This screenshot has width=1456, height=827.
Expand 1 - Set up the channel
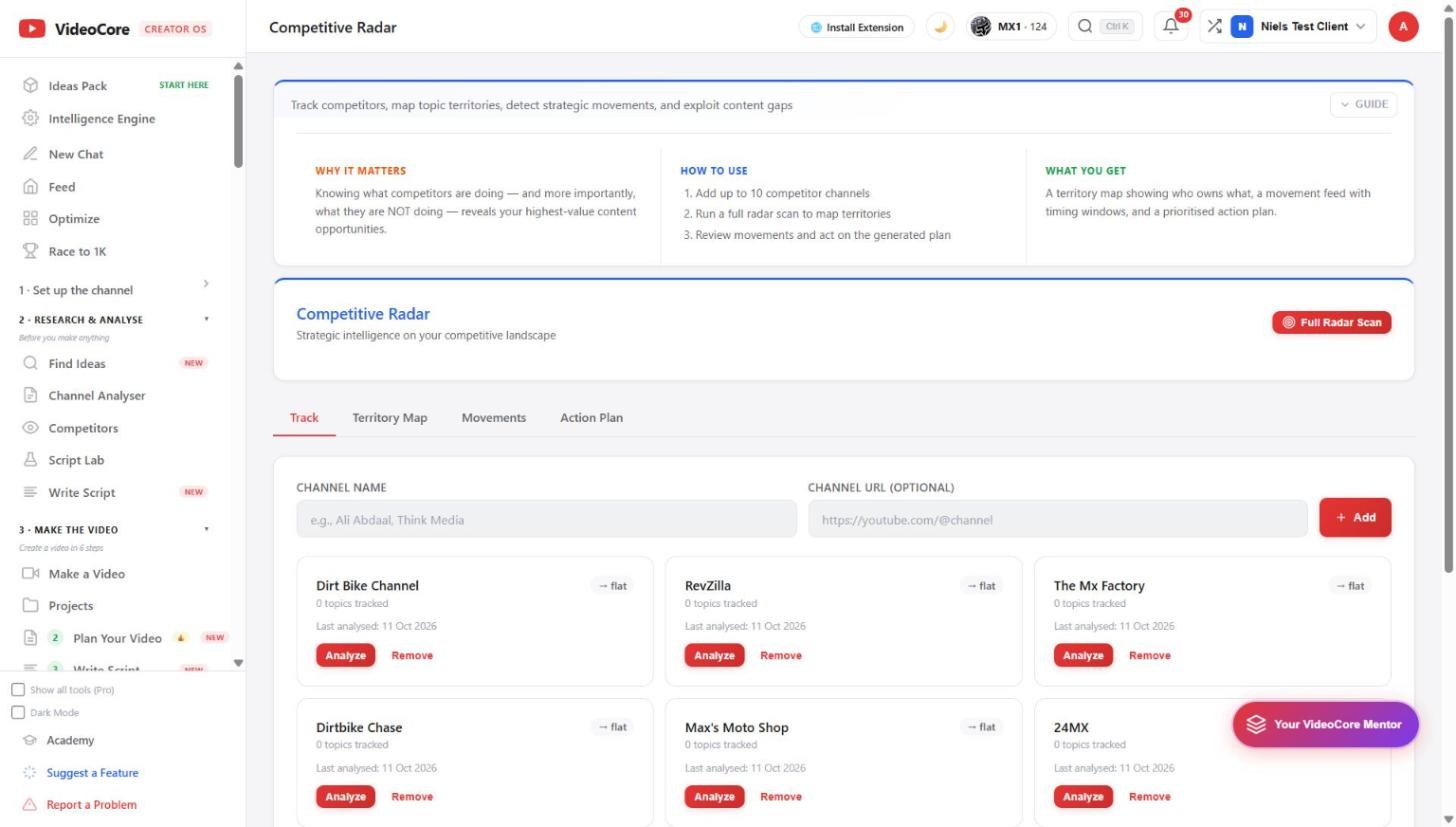pyautogui.click(x=114, y=290)
